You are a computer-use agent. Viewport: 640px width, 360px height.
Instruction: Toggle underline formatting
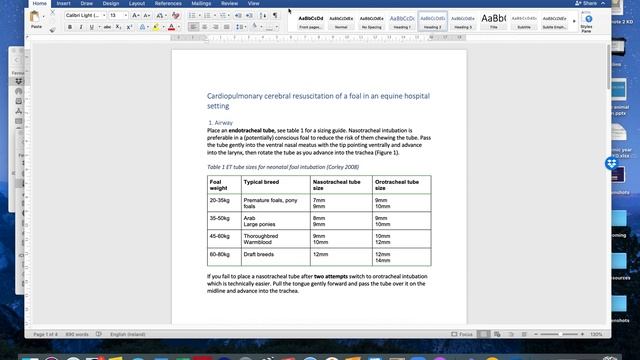click(91, 27)
